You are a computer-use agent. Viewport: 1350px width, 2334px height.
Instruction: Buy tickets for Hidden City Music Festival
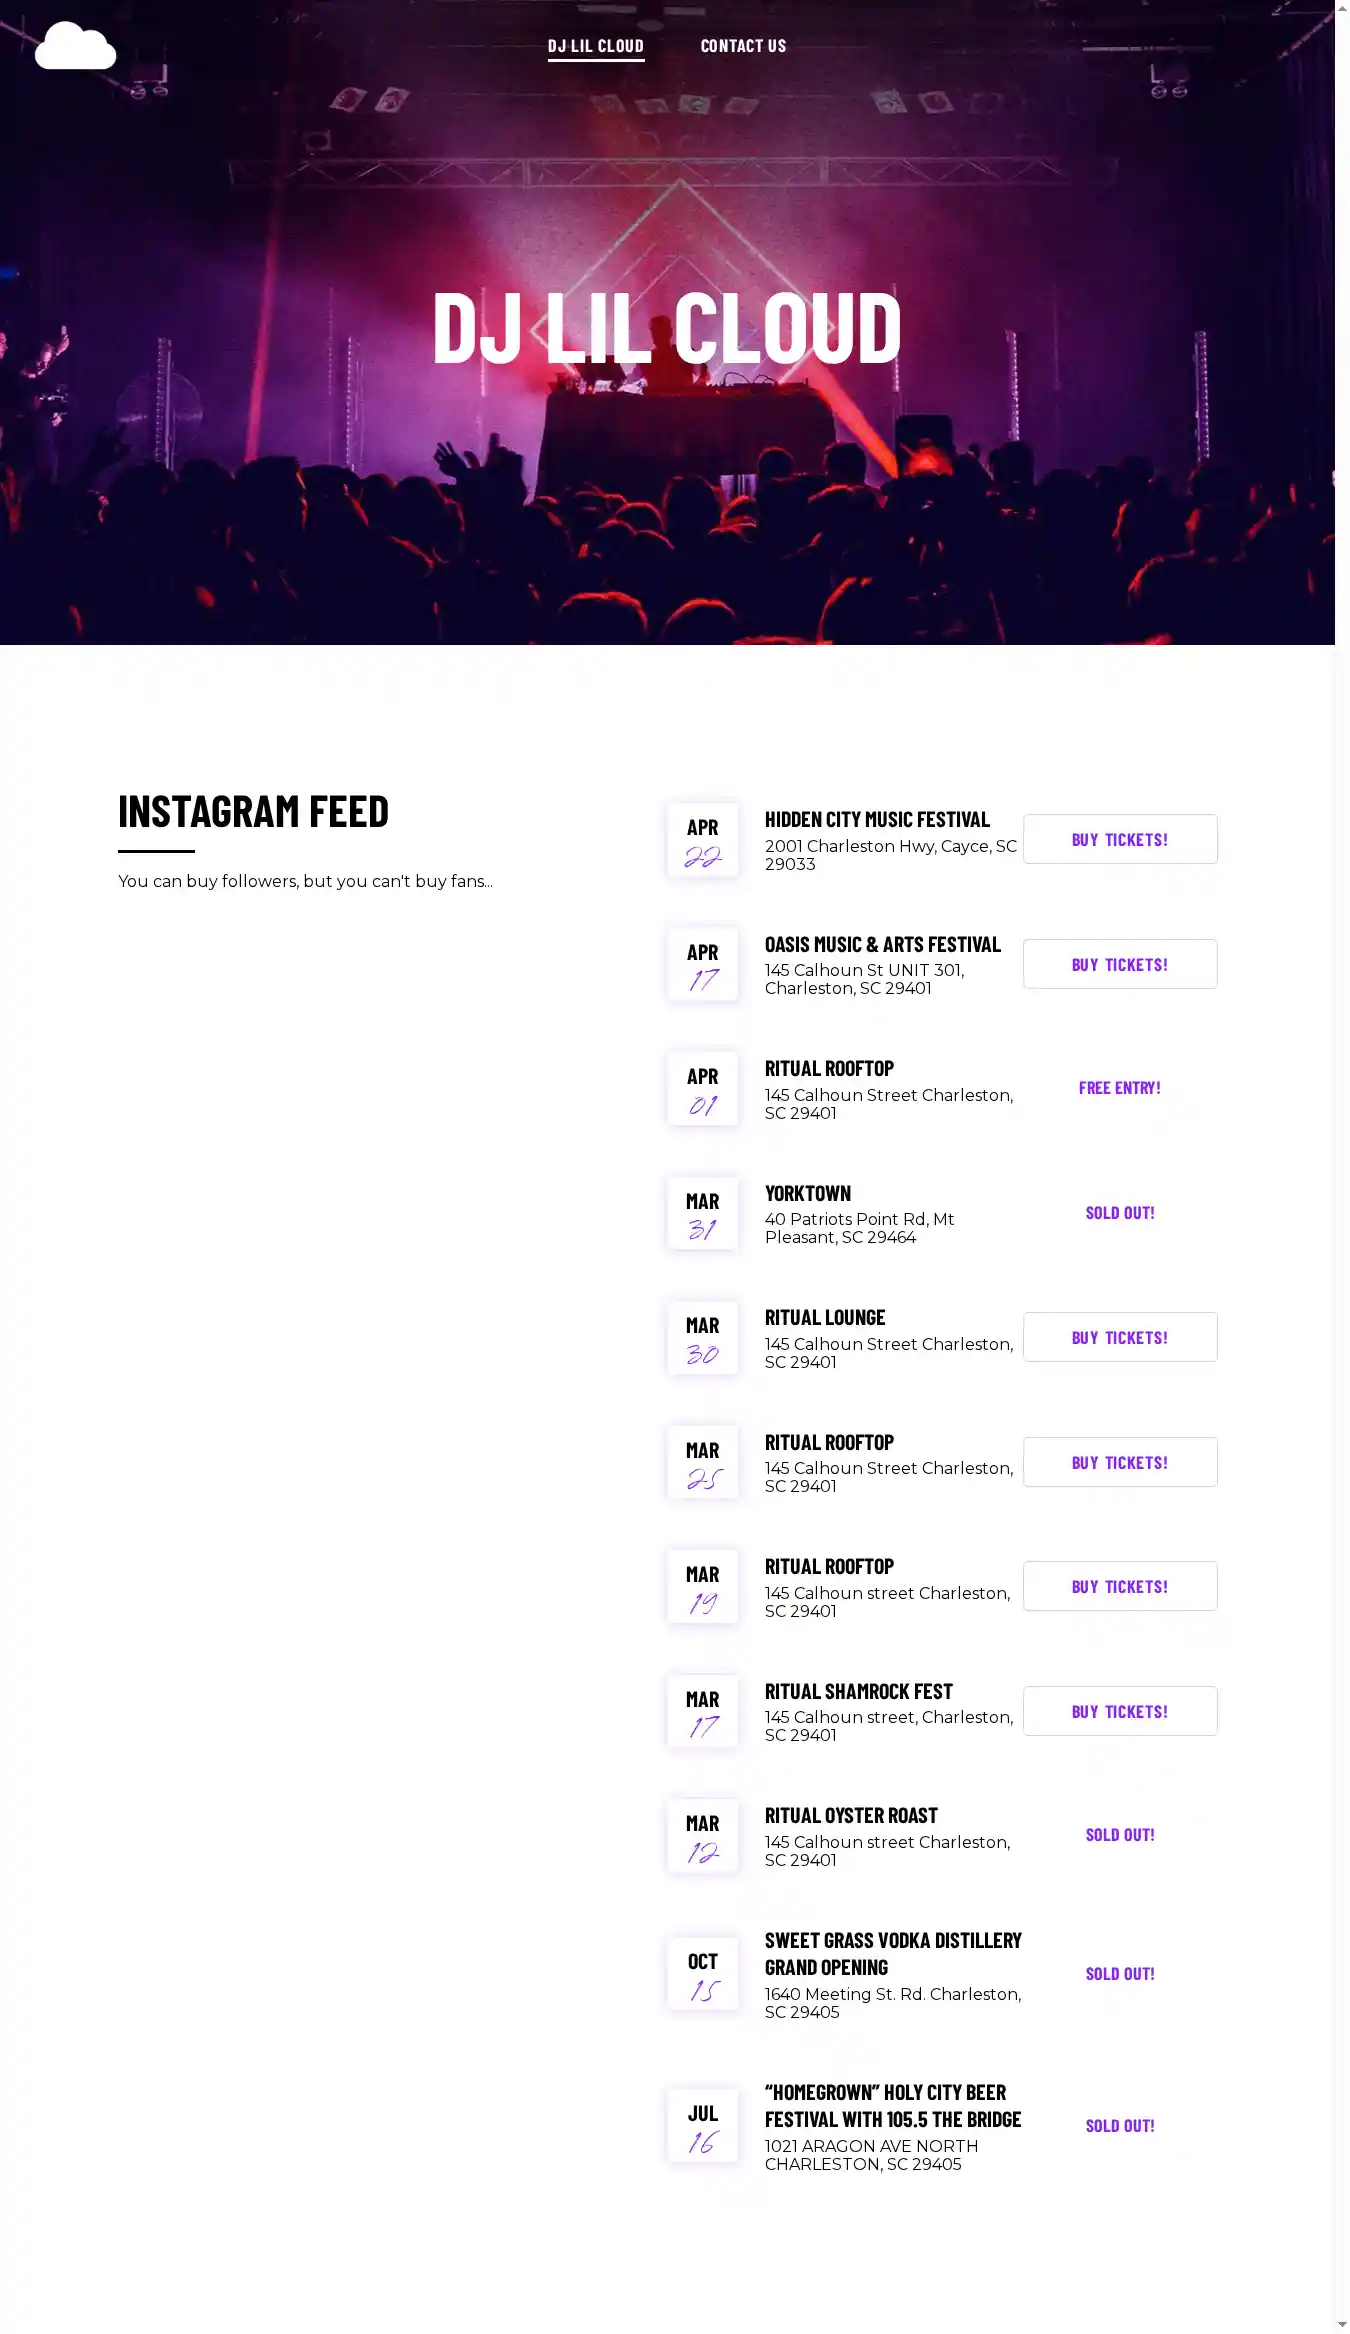pos(1119,839)
